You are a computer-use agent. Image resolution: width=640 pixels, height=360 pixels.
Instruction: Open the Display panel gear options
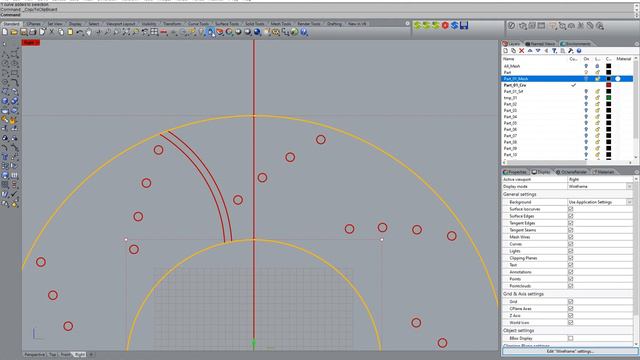pyautogui.click(x=637, y=172)
